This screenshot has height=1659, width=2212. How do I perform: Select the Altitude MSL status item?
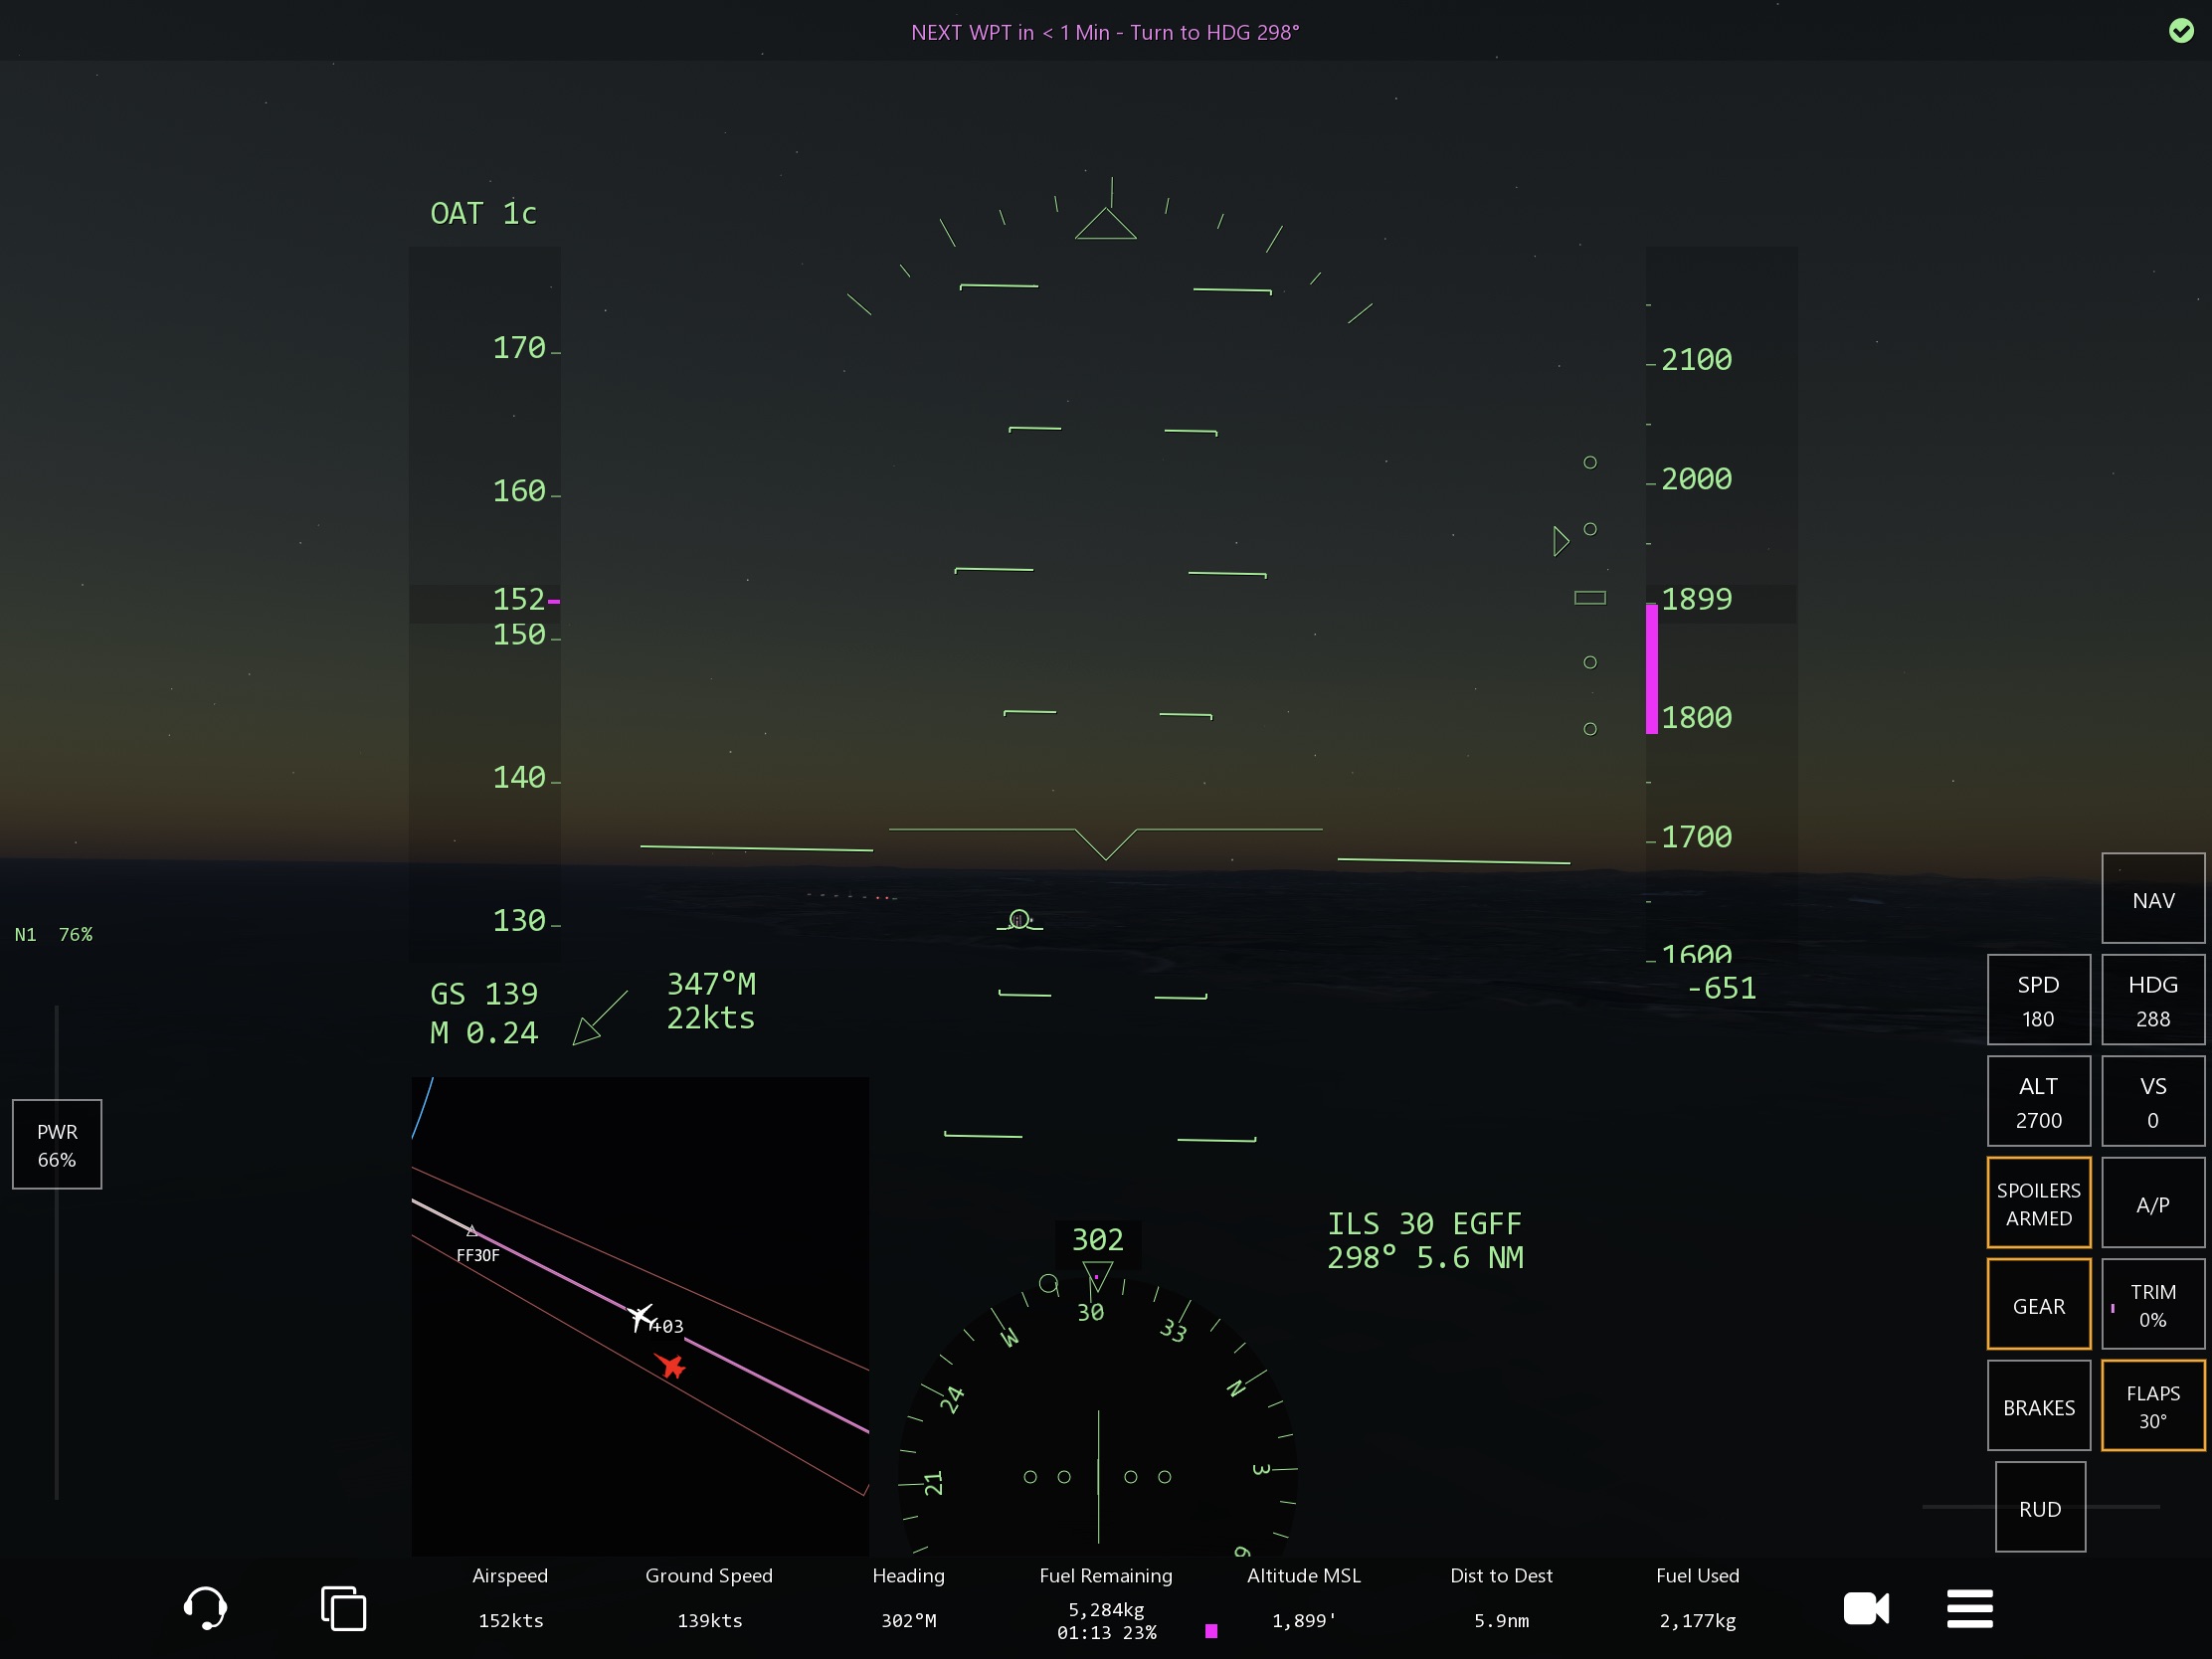(1303, 1598)
